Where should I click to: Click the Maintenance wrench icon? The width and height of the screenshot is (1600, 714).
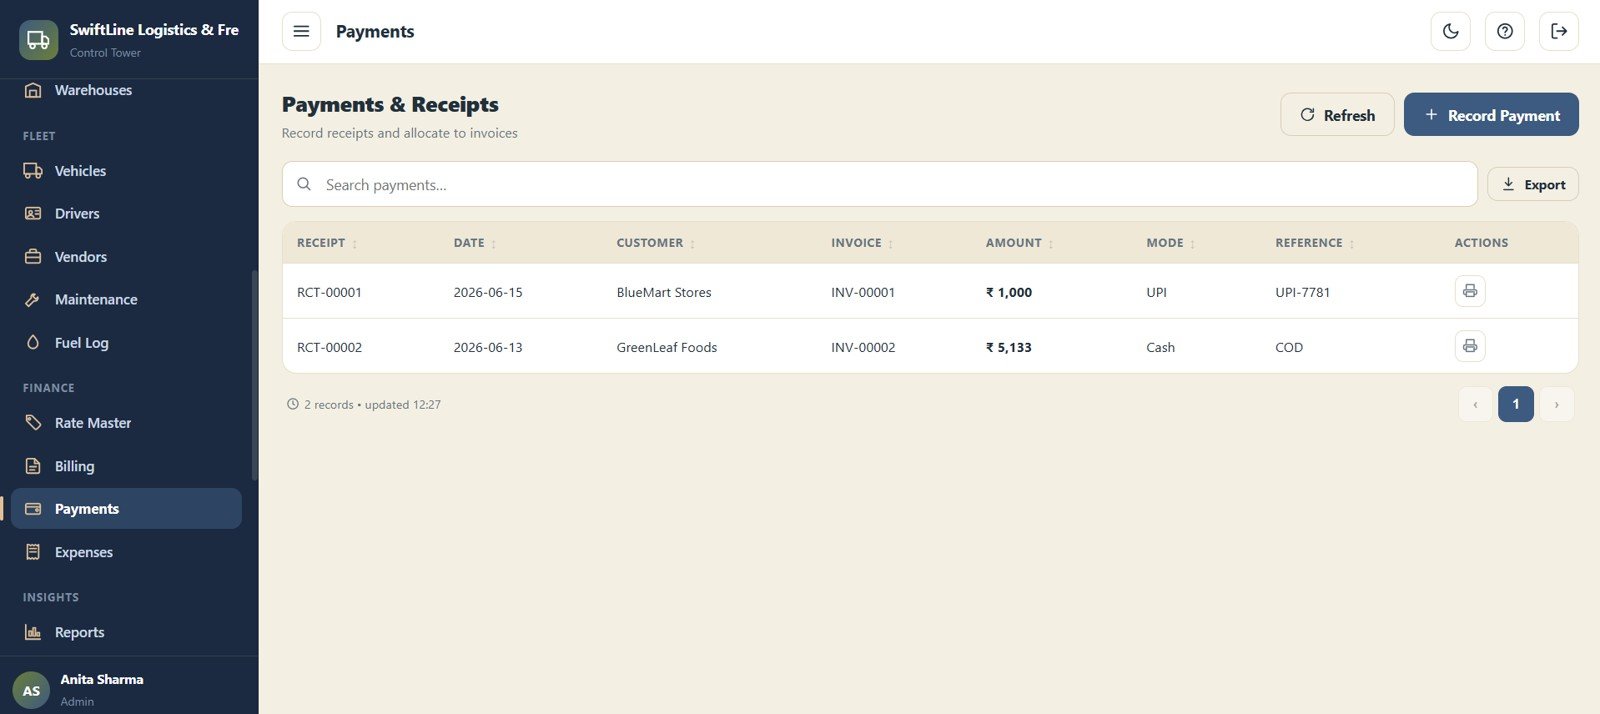point(33,299)
